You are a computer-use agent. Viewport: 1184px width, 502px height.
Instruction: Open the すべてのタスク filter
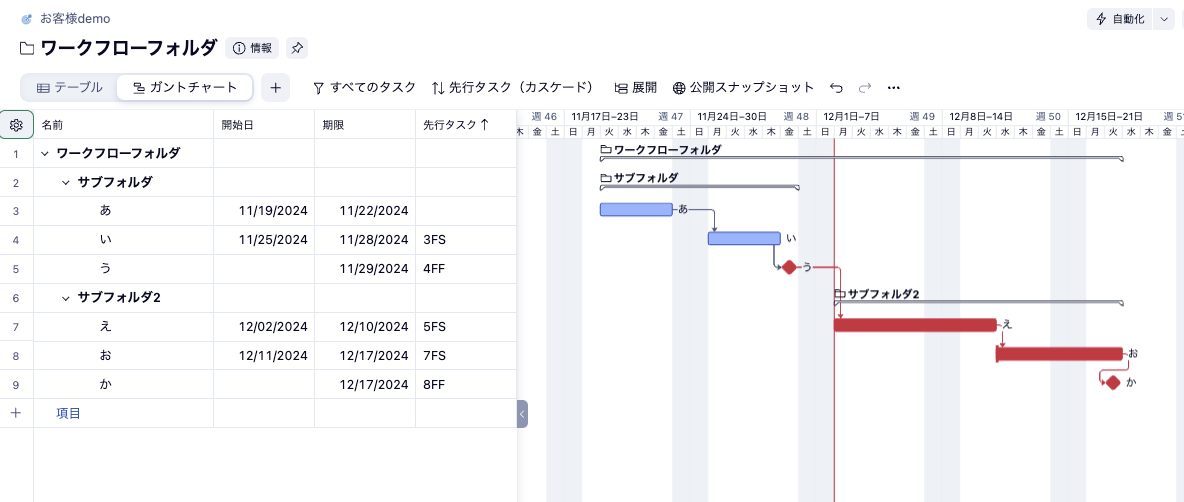(x=364, y=88)
